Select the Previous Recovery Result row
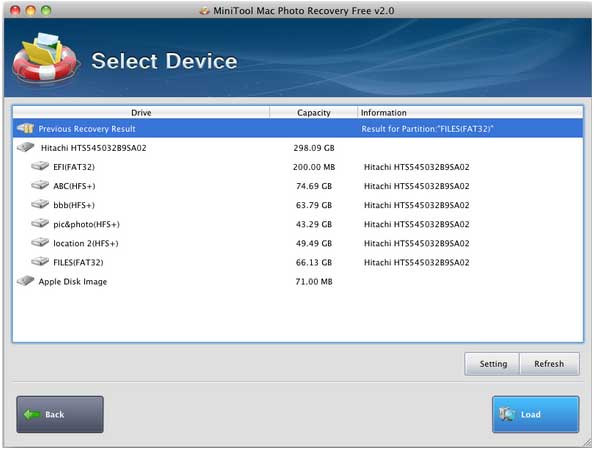The image size is (596, 451). pos(298,128)
